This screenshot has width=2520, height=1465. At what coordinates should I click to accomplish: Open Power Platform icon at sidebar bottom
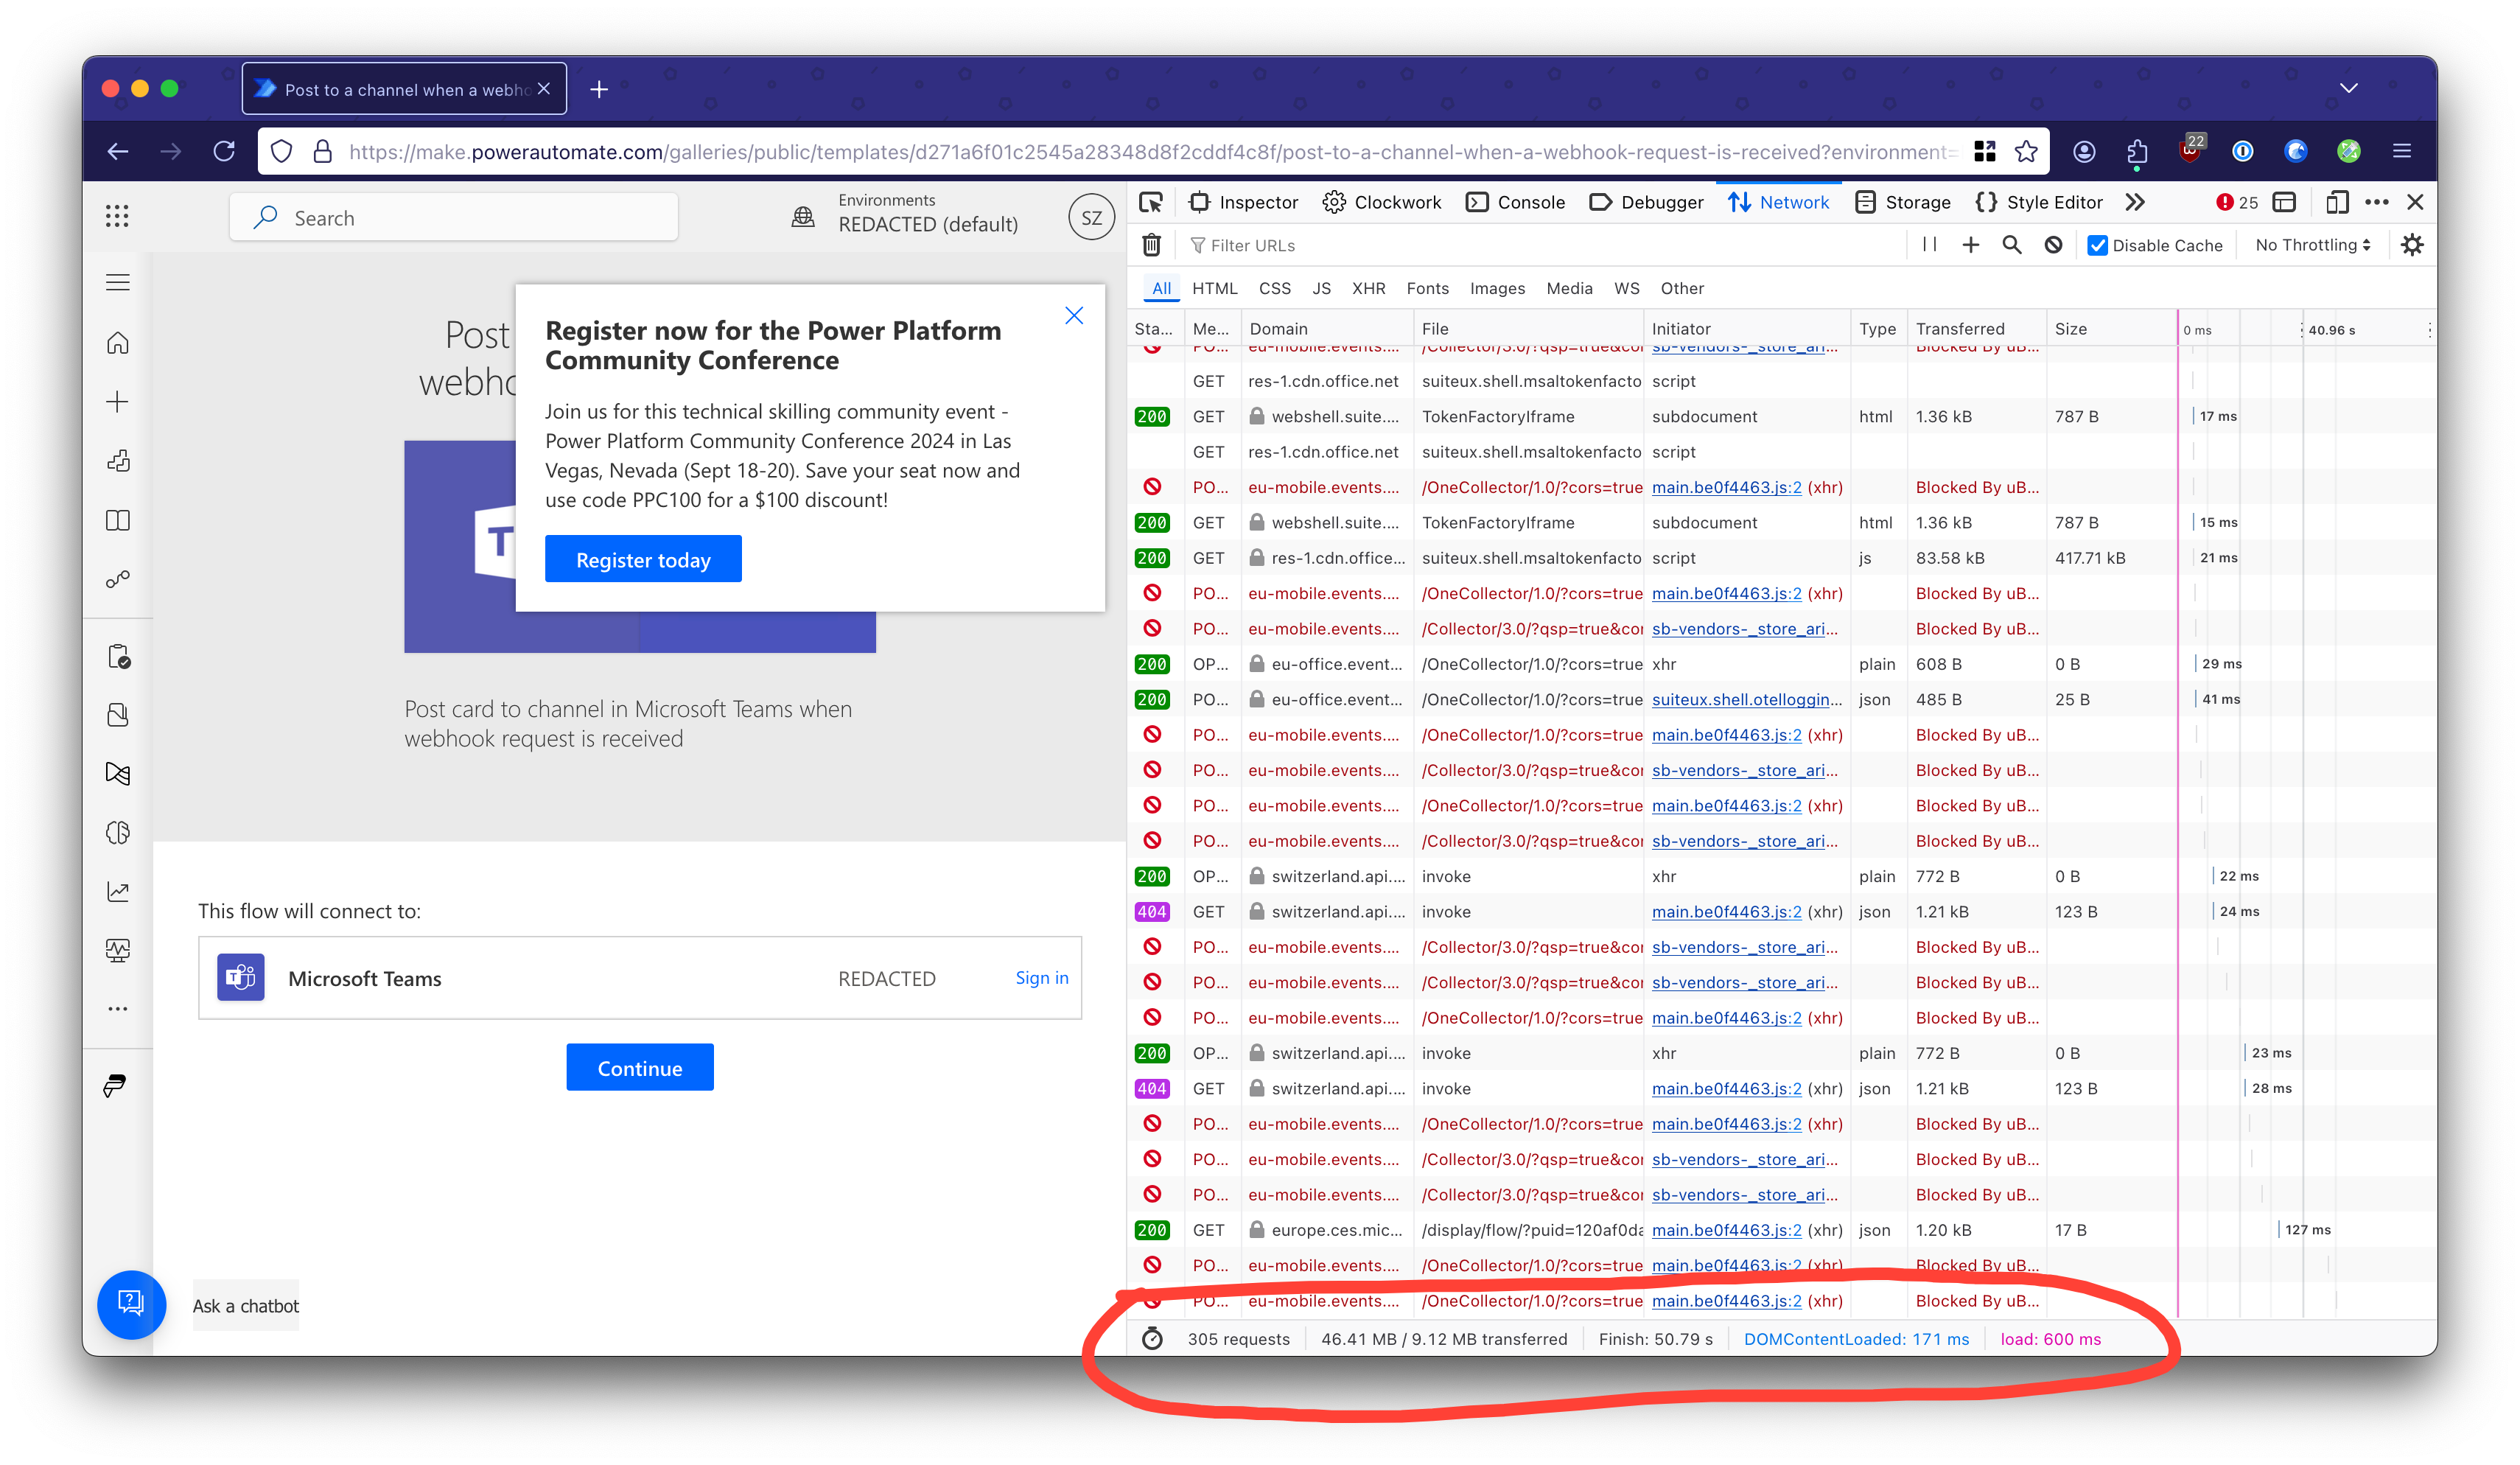[x=115, y=1086]
